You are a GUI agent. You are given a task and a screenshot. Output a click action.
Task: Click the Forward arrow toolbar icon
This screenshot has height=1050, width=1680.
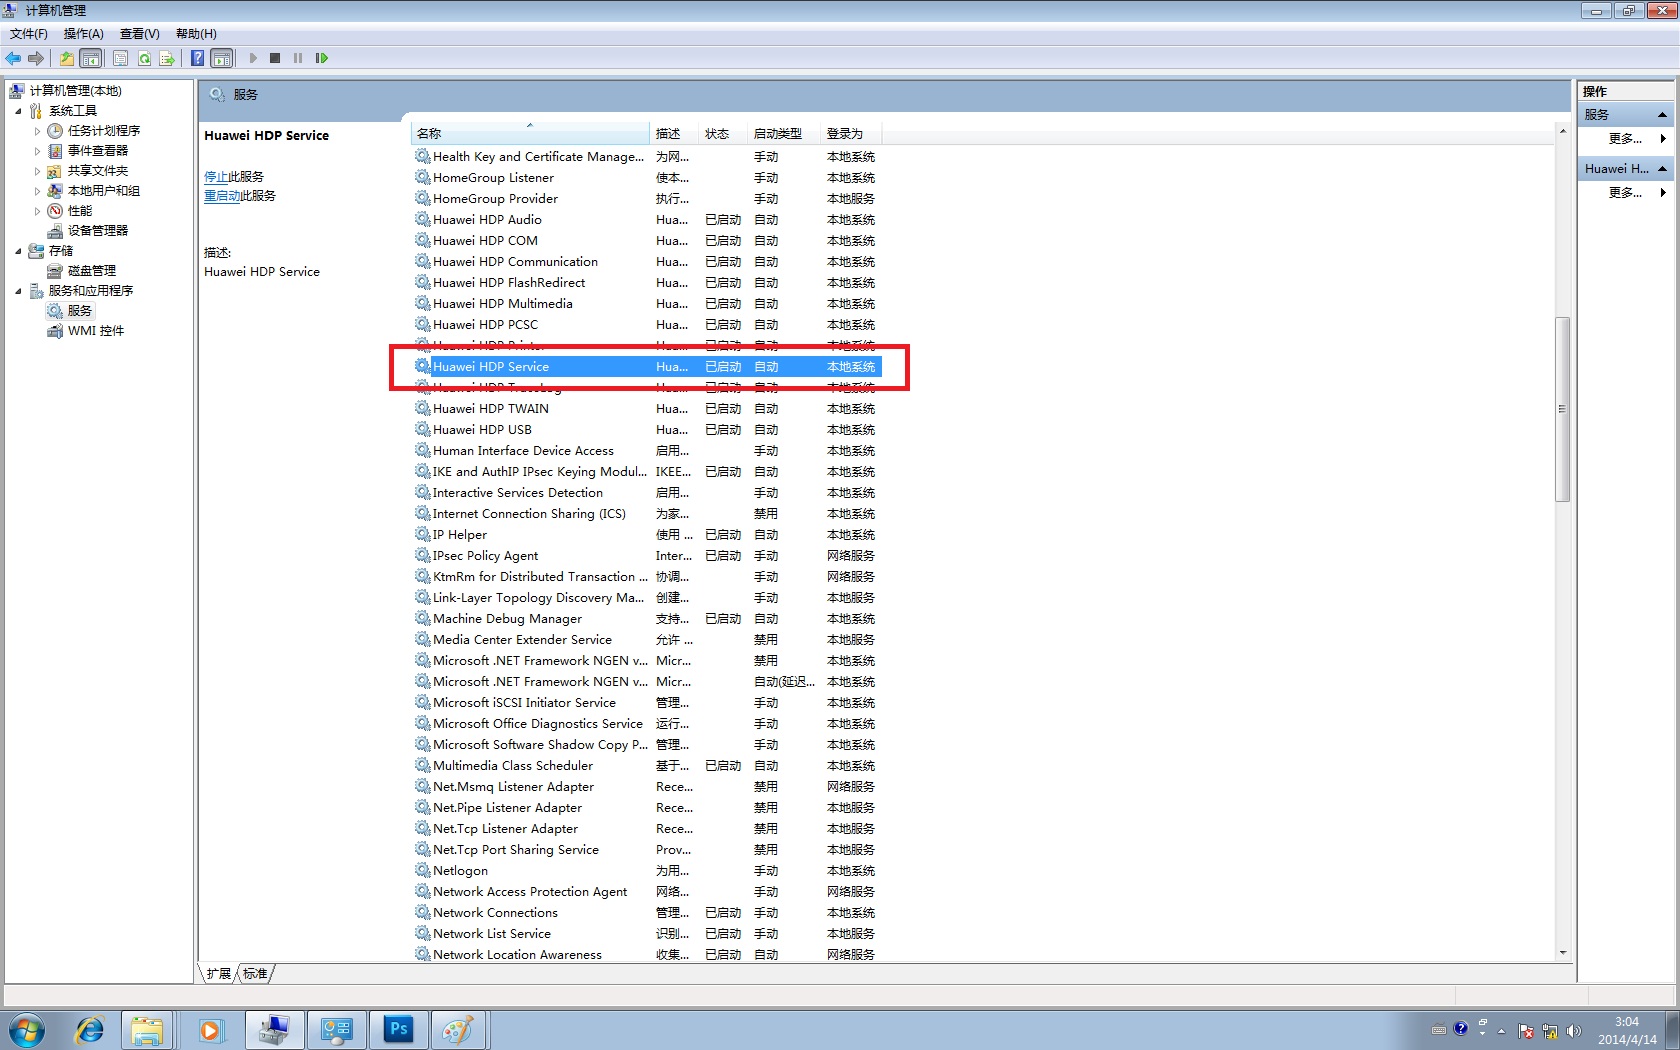36,58
